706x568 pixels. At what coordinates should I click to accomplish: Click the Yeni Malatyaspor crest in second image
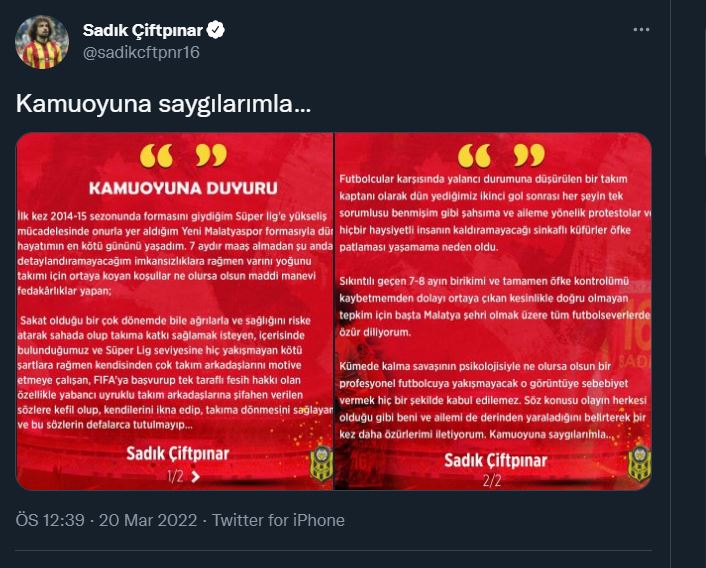639,463
